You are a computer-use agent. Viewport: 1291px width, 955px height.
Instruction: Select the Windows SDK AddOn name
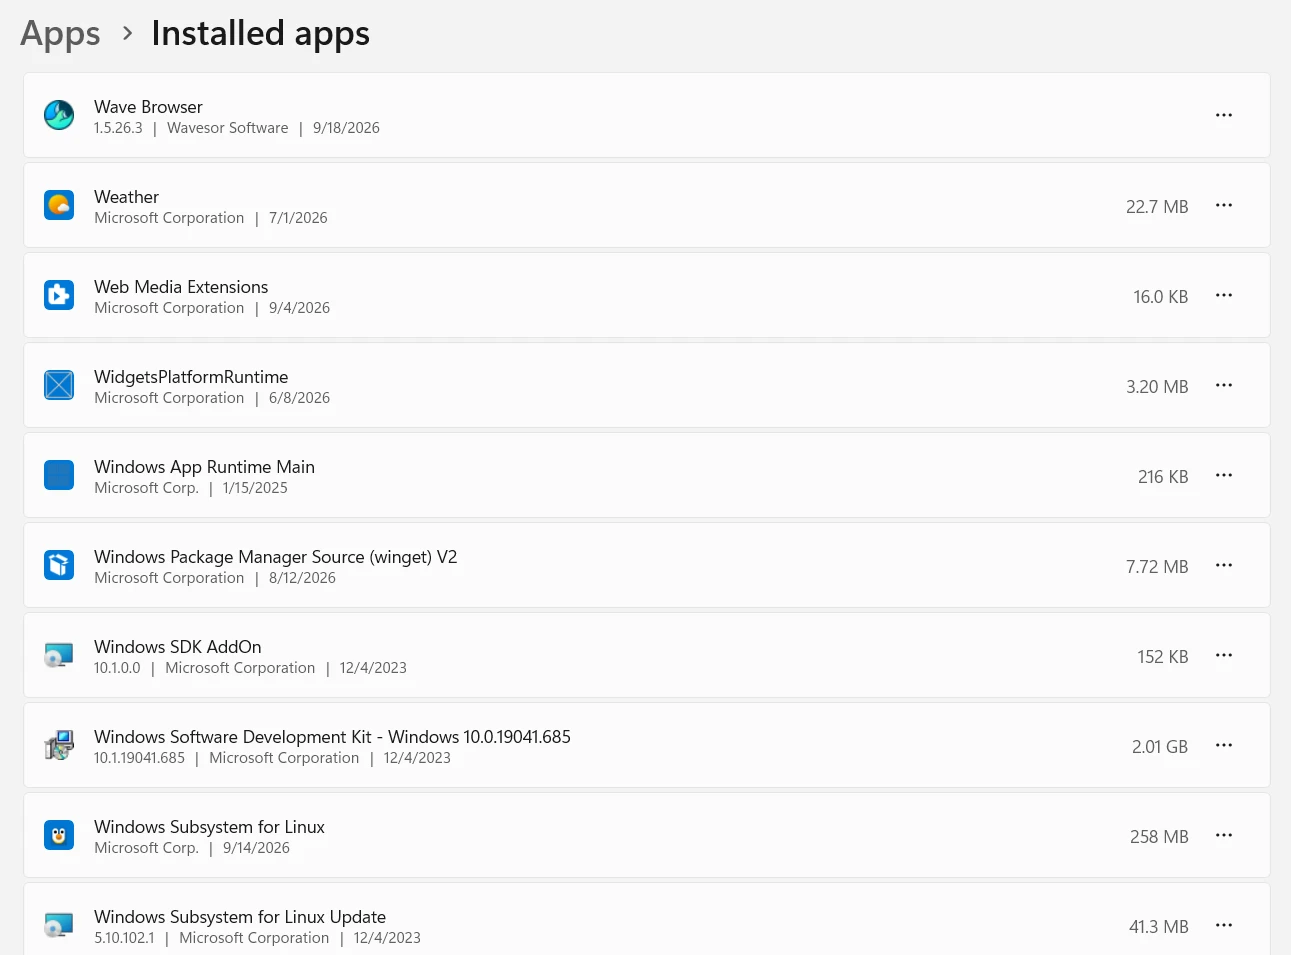[x=178, y=647]
